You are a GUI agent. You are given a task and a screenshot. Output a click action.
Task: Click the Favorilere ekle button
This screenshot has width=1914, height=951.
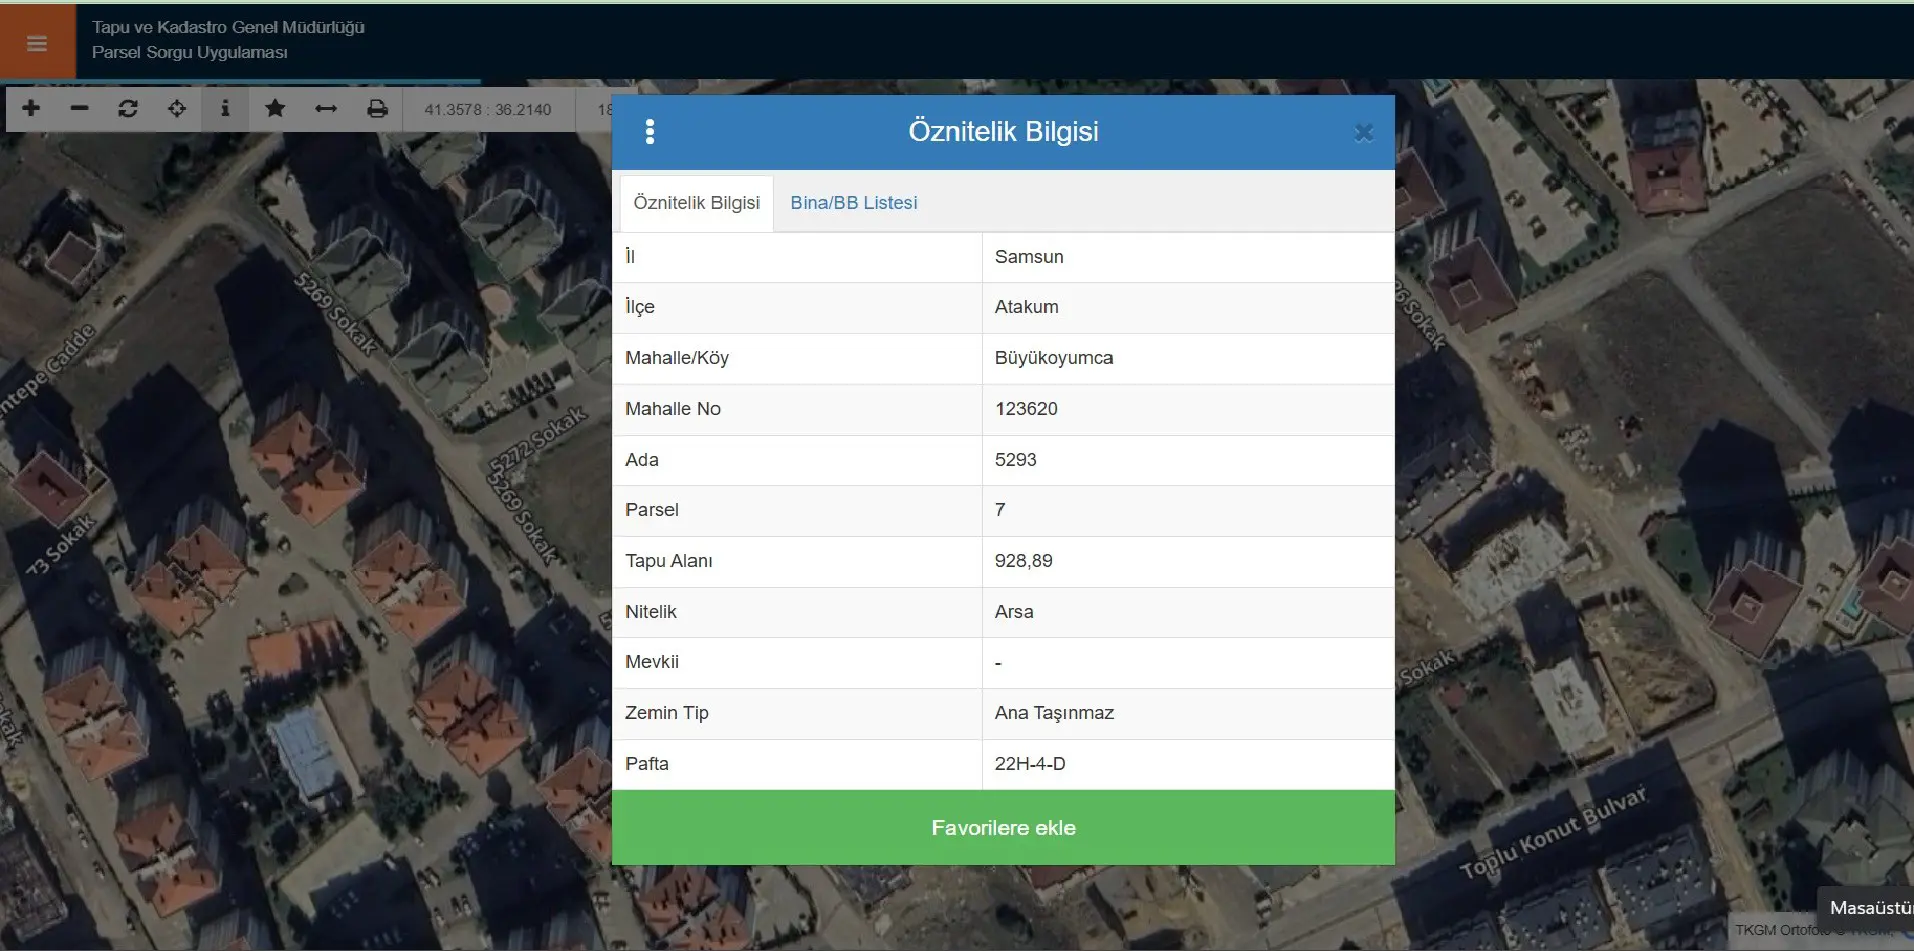coord(1003,828)
